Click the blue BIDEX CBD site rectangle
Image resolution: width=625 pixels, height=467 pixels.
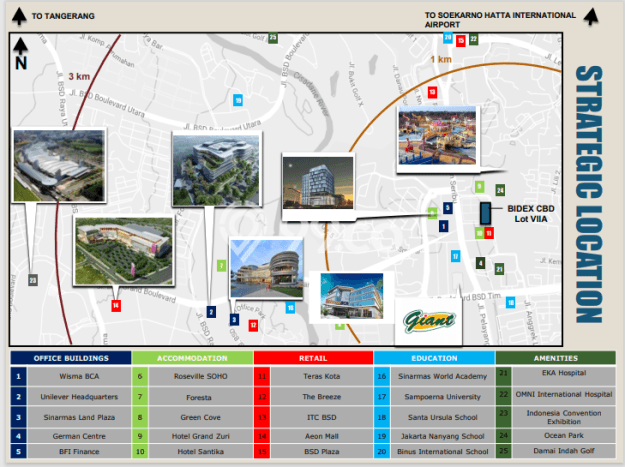485,213
